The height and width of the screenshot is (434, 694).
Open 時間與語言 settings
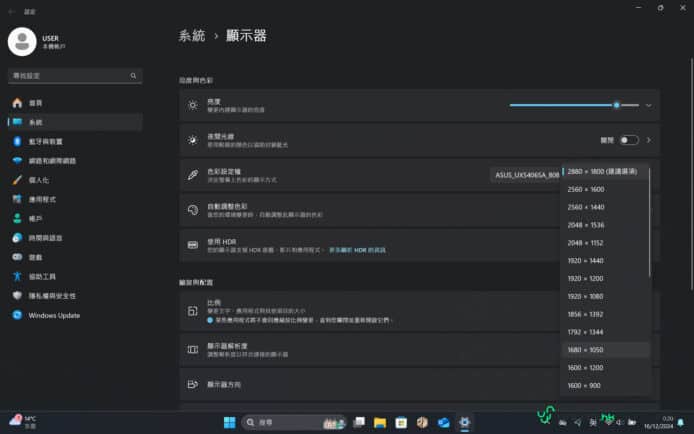(45, 237)
